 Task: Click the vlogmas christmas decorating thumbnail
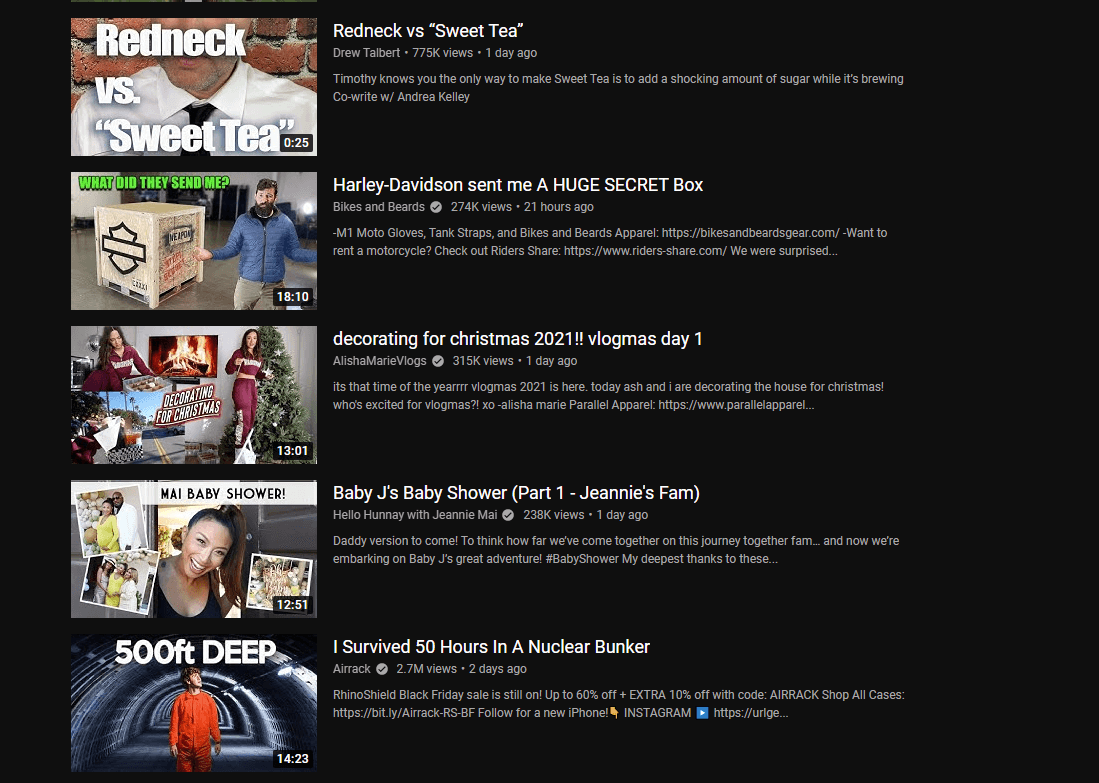[193, 394]
